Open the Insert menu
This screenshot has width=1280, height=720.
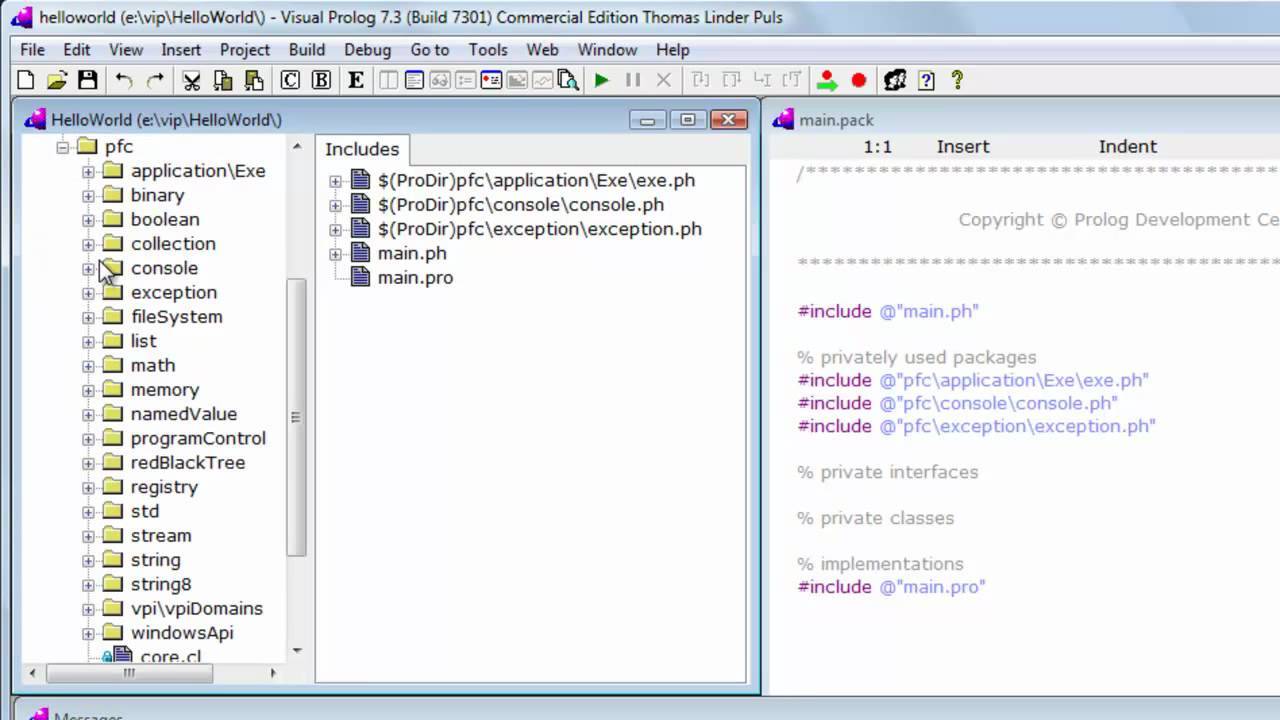pyautogui.click(x=181, y=49)
